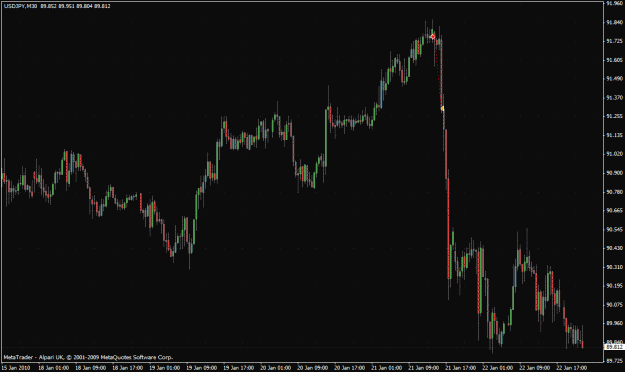Click the 21 Jan 17:00 time label
Image resolution: width=625 pixels, height=372 pixels.
point(460,368)
